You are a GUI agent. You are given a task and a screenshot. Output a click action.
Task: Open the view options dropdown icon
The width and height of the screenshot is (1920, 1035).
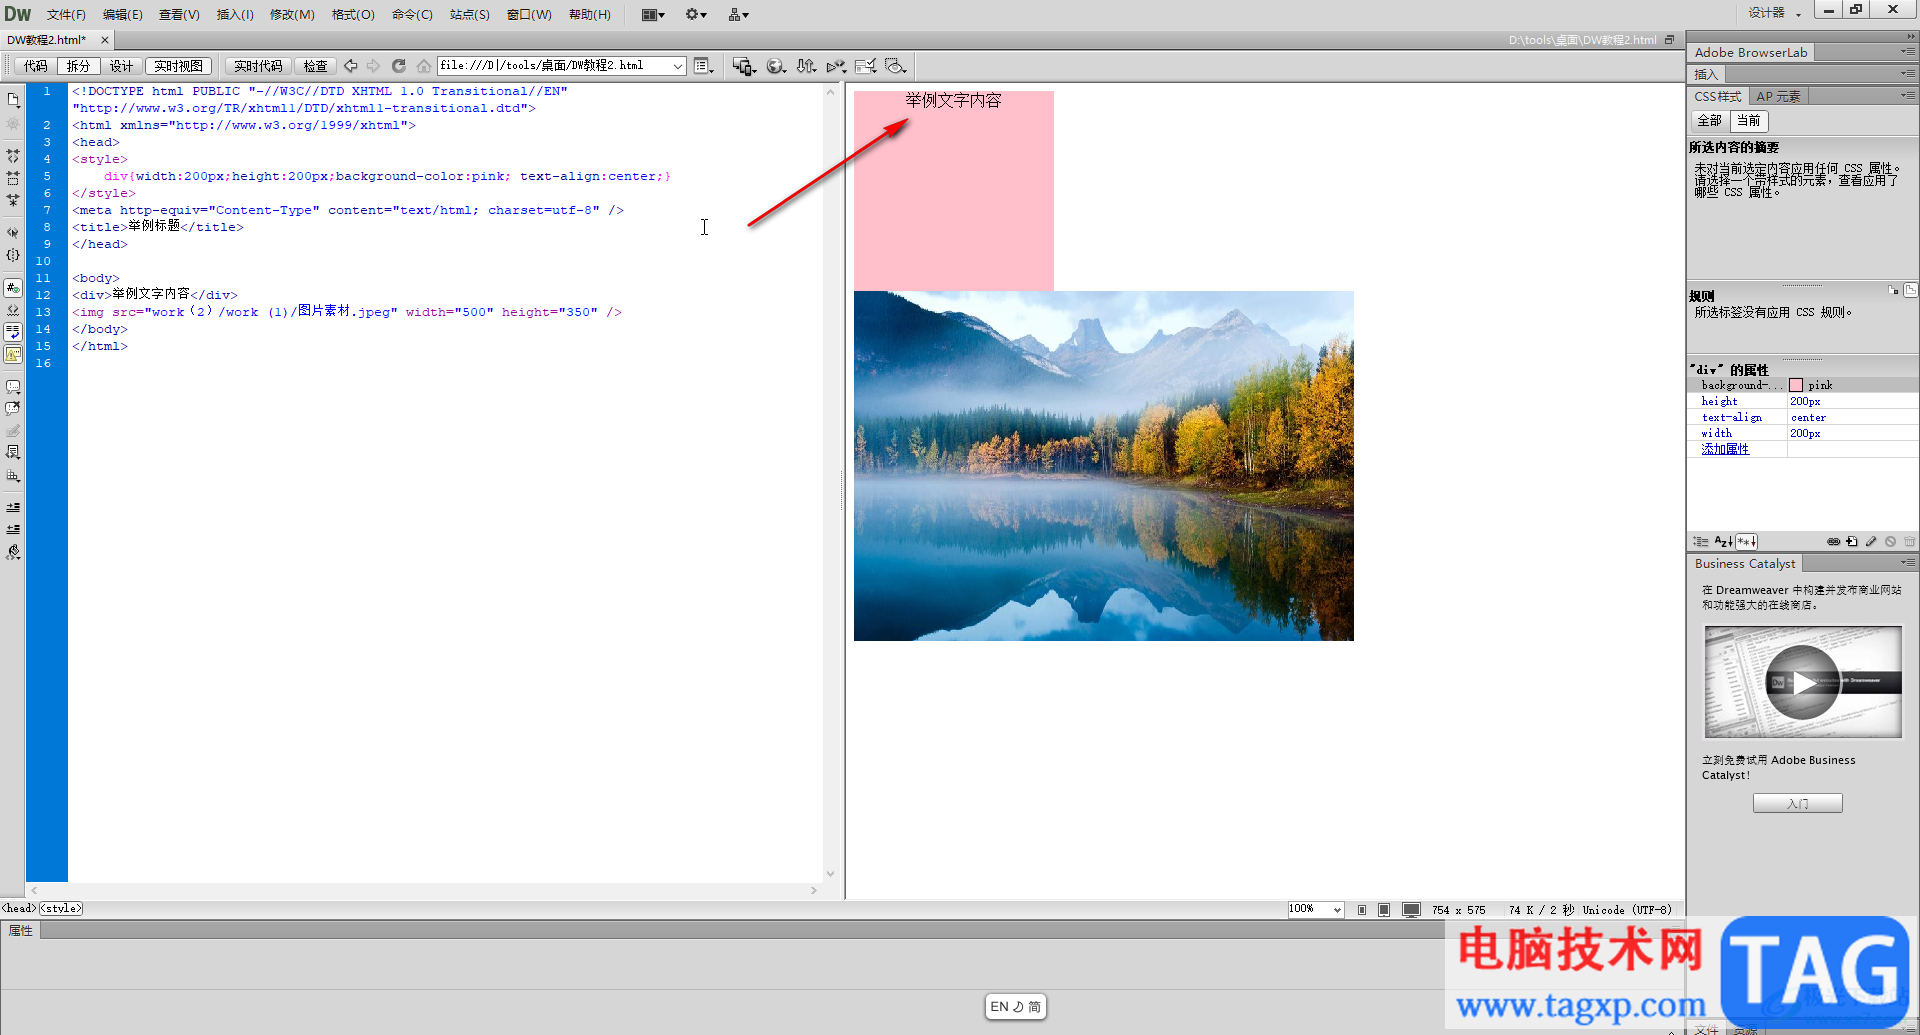click(704, 66)
